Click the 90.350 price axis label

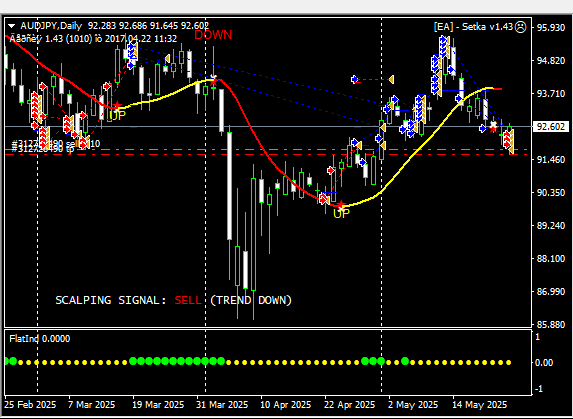(x=551, y=193)
